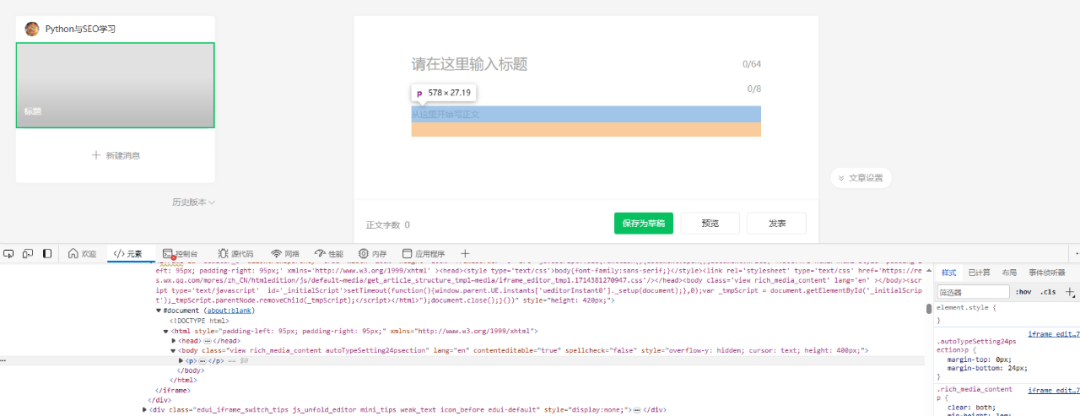Open the 网络 network tab
Image resolution: width=1080 pixels, height=416 pixels.
(x=285, y=253)
